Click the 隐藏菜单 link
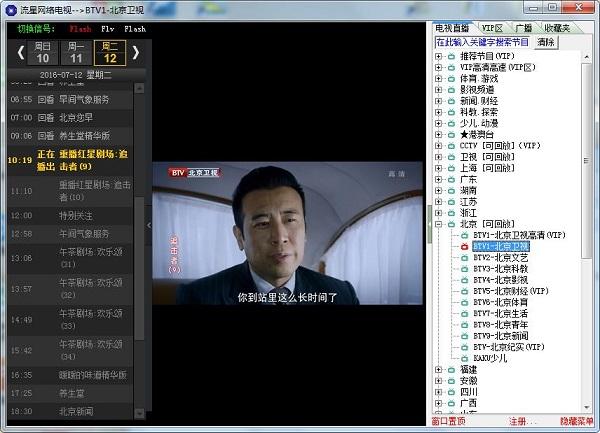The height and width of the screenshot is (433, 600). pos(577,421)
